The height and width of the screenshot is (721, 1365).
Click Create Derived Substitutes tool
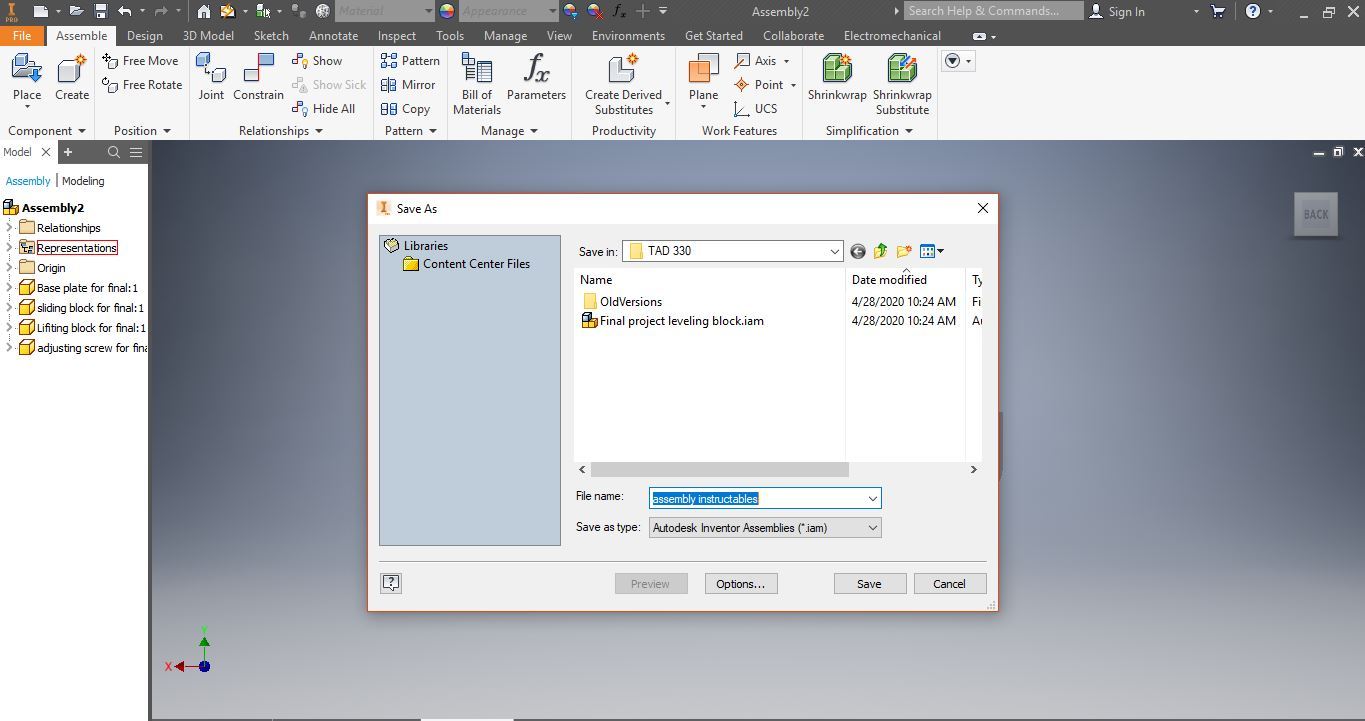point(624,84)
